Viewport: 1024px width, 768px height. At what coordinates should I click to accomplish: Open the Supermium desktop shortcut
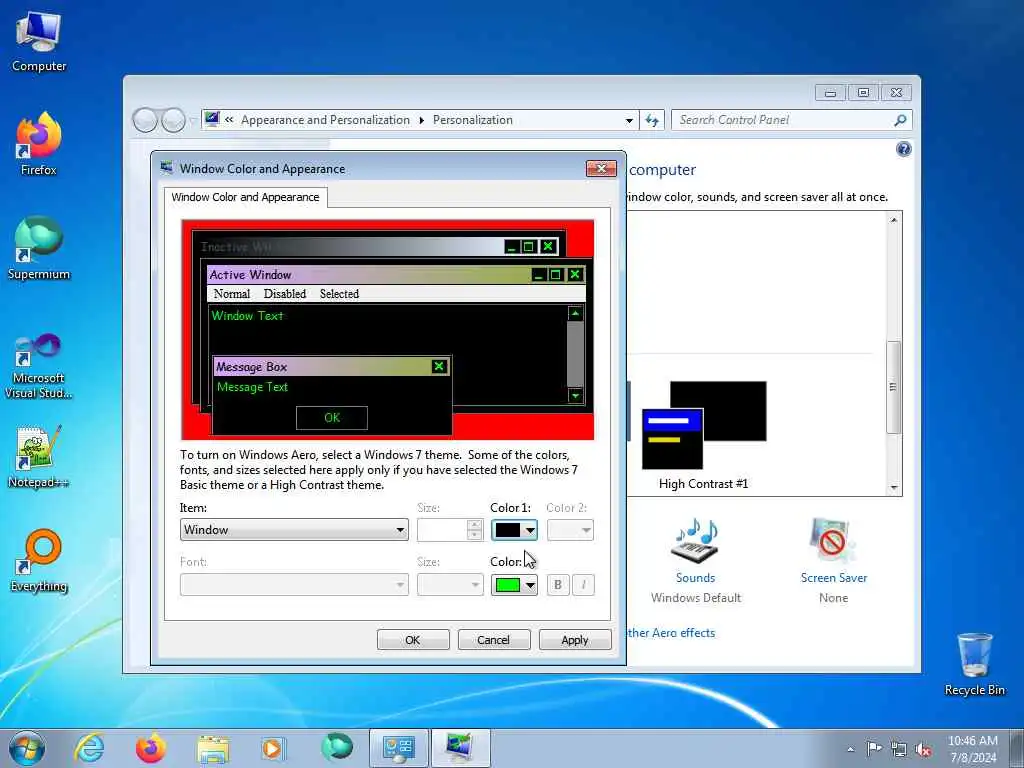coord(39,248)
